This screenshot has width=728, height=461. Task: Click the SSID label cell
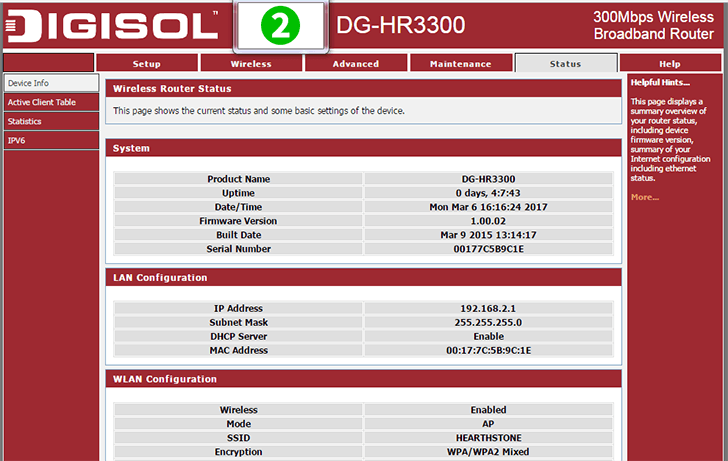(x=238, y=438)
